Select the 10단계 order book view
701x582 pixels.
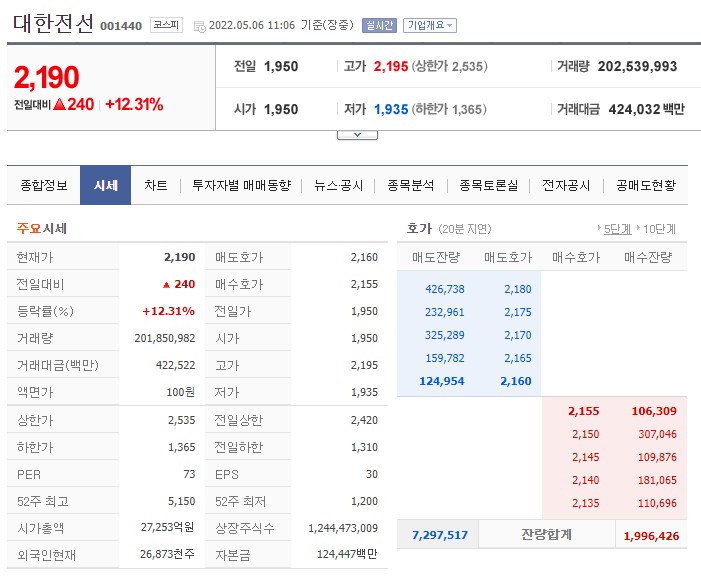pos(659,229)
